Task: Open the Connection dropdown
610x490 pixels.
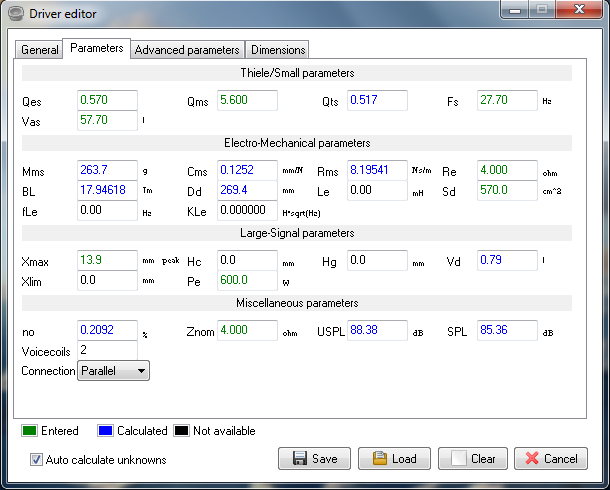Action: coord(113,371)
